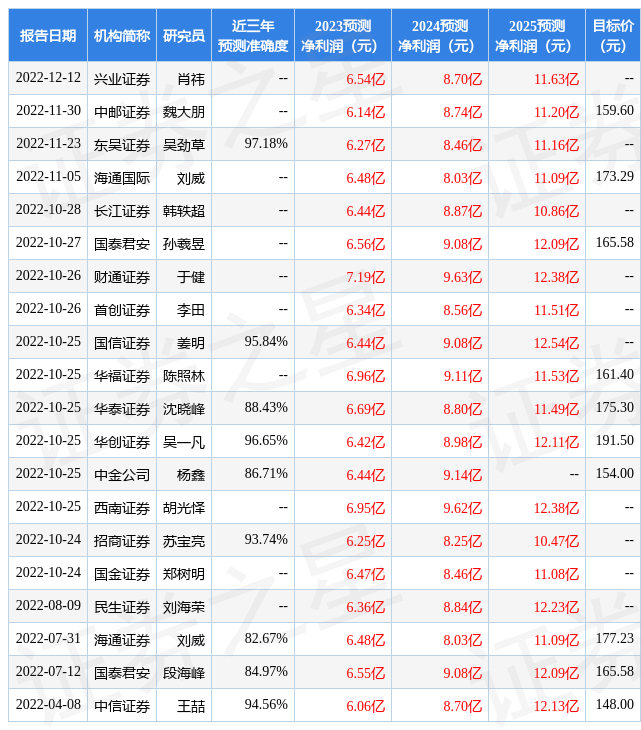The height and width of the screenshot is (730, 641).
Task: Click the 2024预测净利润 column header
Action: click(440, 36)
